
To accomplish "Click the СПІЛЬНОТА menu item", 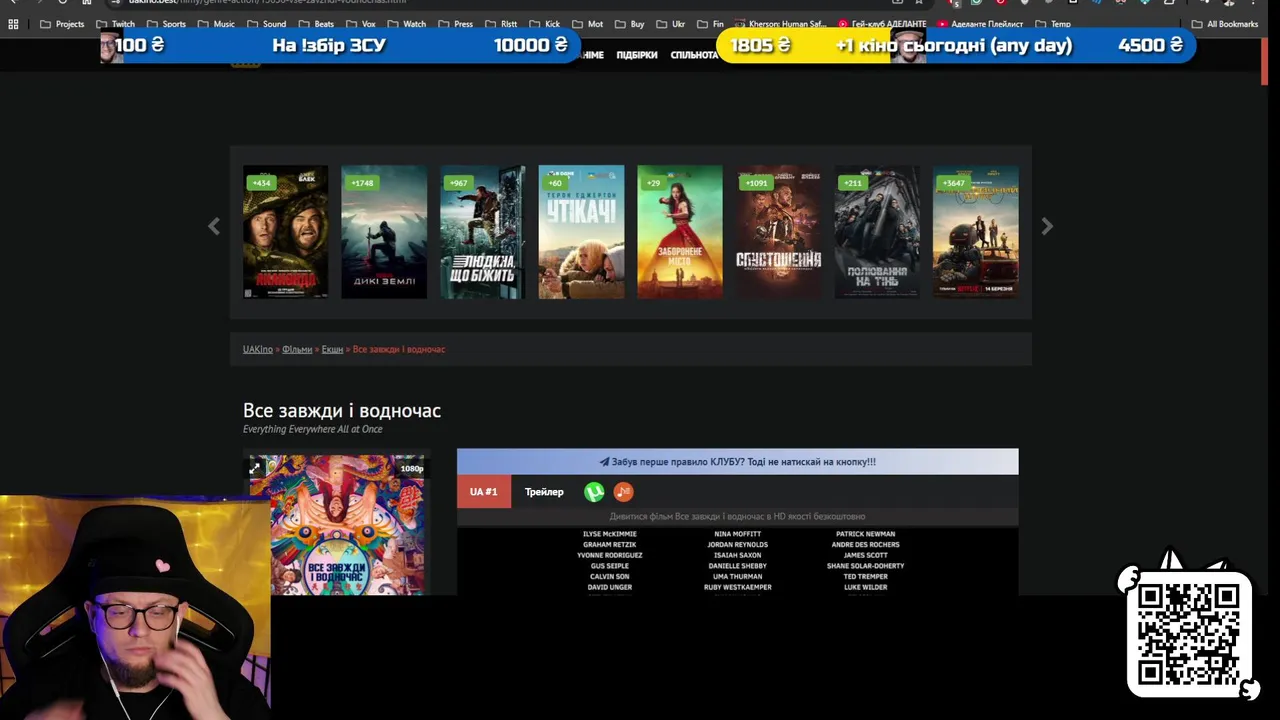I will point(694,55).
